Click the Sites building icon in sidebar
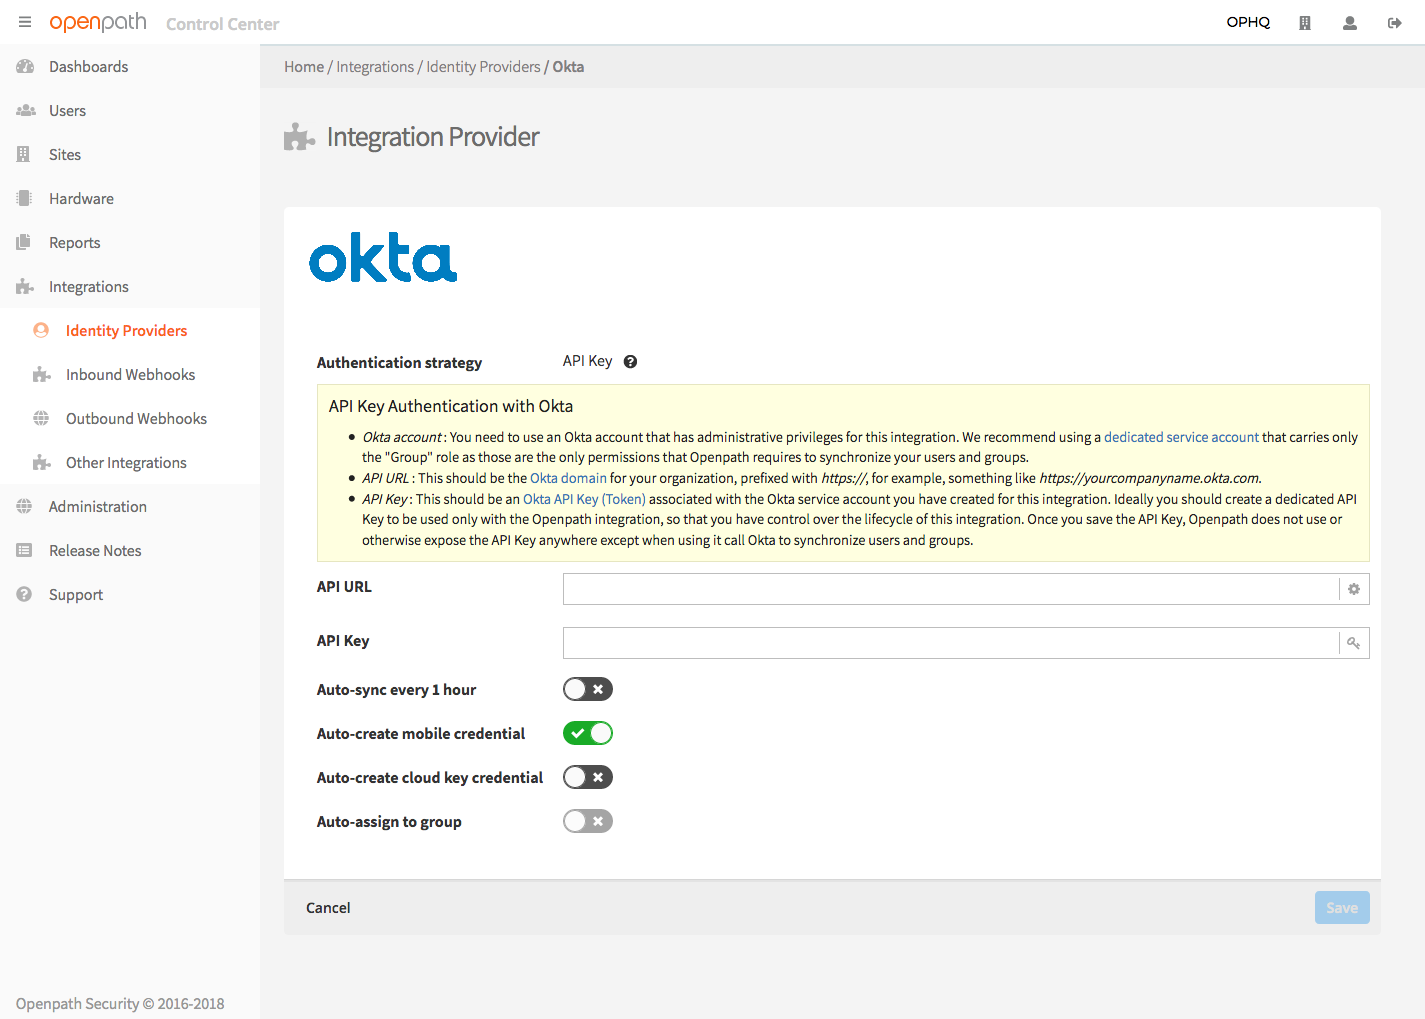The width and height of the screenshot is (1425, 1019). point(24,155)
